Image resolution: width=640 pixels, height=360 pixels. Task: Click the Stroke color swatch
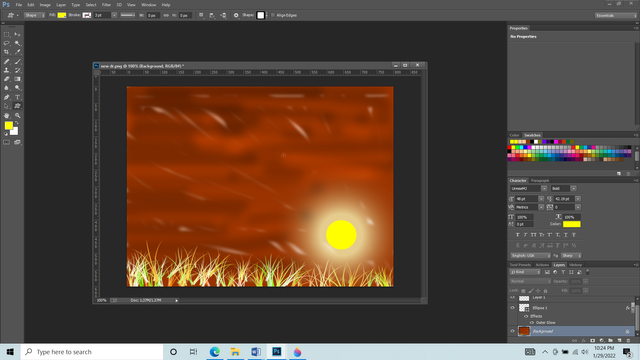[x=87, y=15]
